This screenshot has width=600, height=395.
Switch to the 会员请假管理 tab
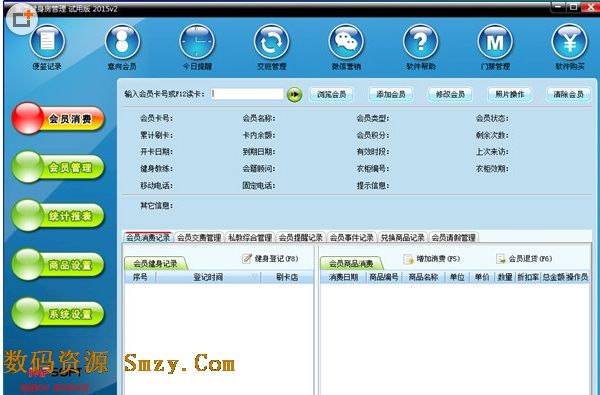pyautogui.click(x=453, y=237)
